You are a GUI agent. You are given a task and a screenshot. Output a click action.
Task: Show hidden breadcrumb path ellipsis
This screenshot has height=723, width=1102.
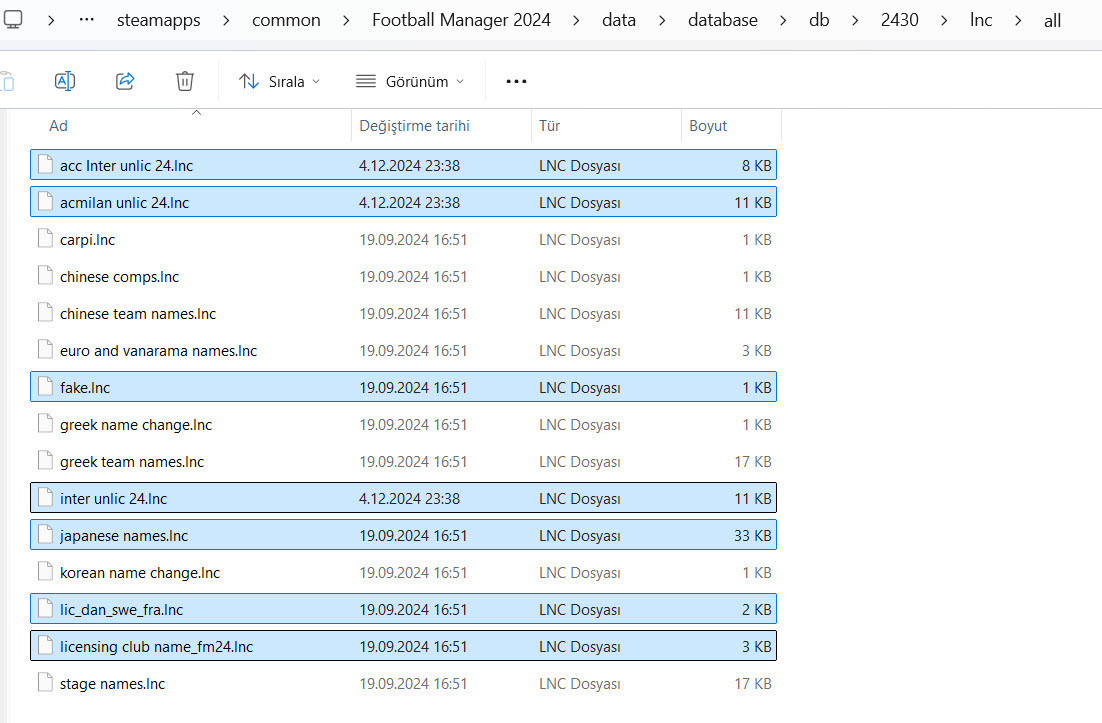click(86, 20)
